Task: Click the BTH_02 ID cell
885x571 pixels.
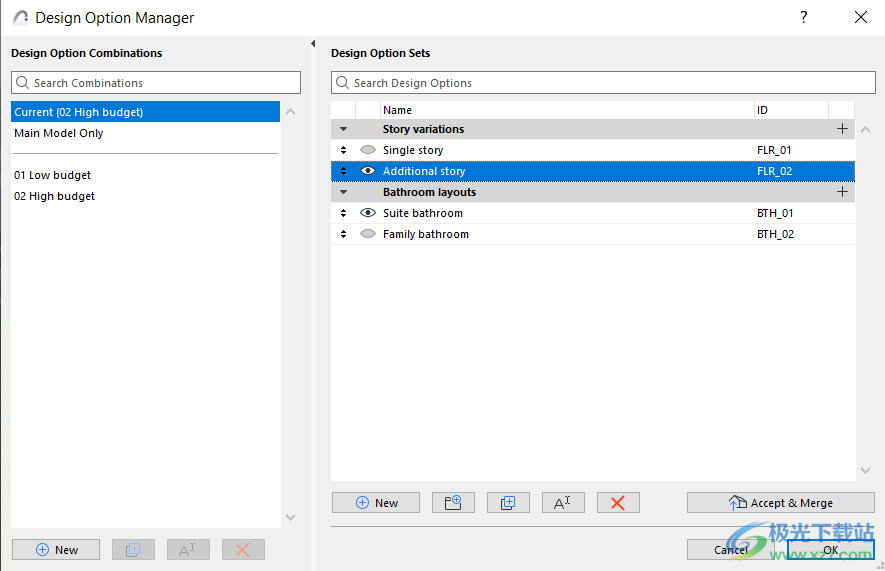Action: click(776, 234)
